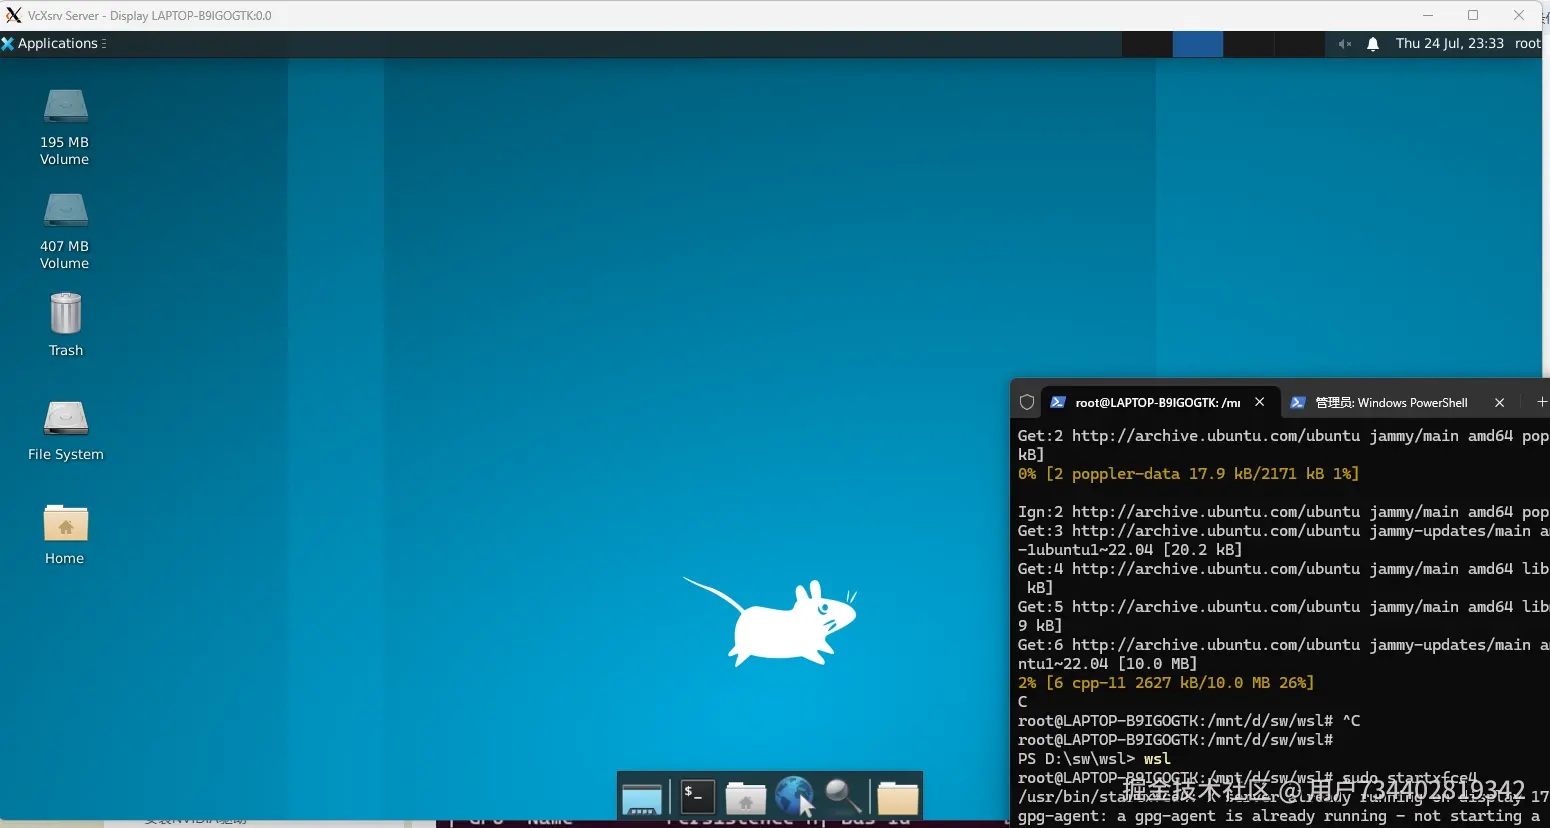Select the Trash desktop icon
The width and height of the screenshot is (1550, 828).
pyautogui.click(x=66, y=324)
